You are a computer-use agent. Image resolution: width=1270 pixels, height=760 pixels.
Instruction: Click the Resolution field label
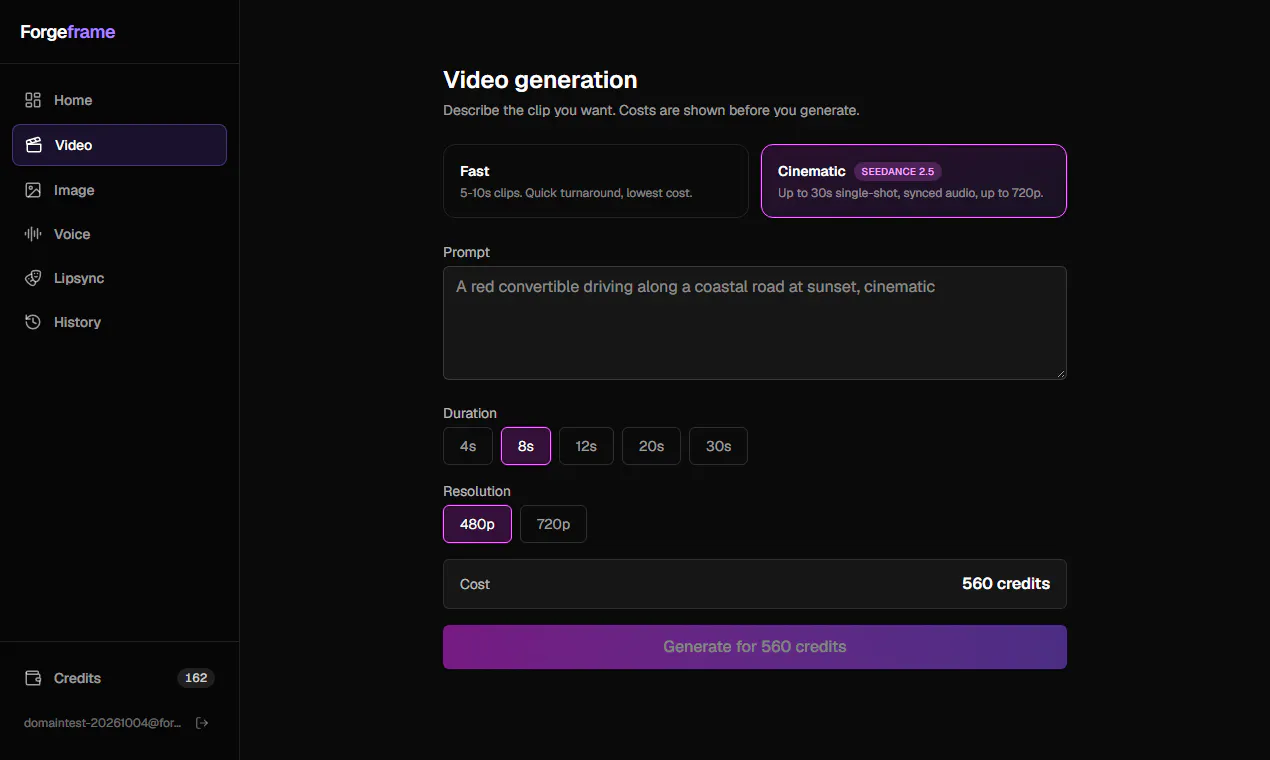[x=477, y=491]
